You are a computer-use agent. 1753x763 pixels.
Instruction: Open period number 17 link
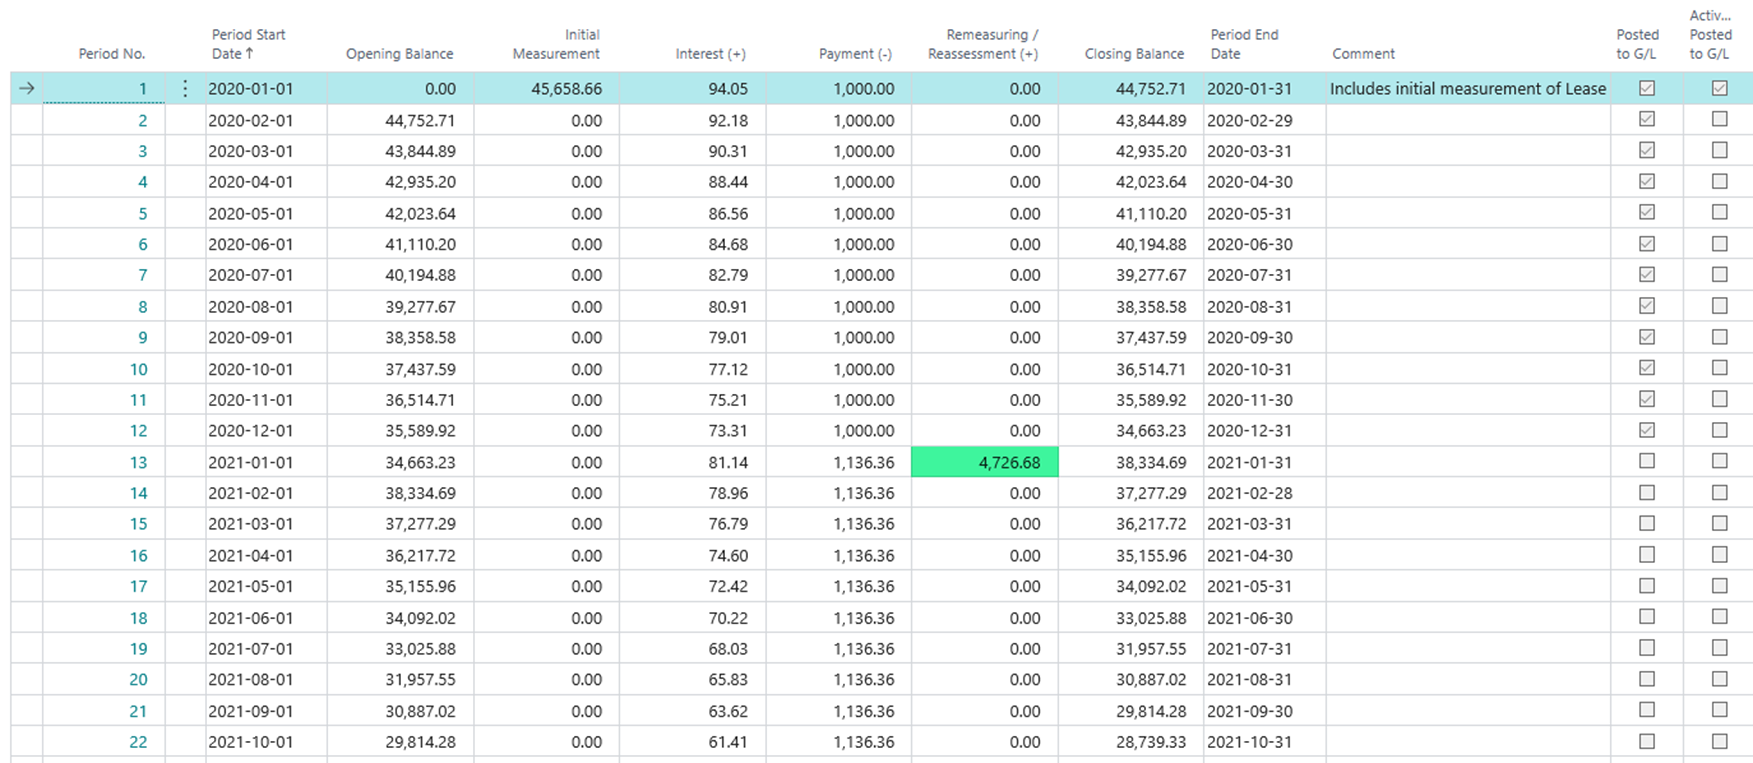[x=138, y=587]
